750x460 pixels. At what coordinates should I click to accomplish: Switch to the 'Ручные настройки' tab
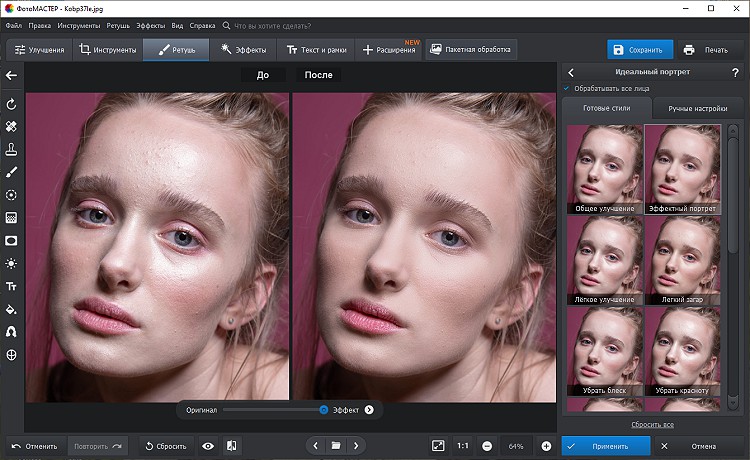(698, 108)
